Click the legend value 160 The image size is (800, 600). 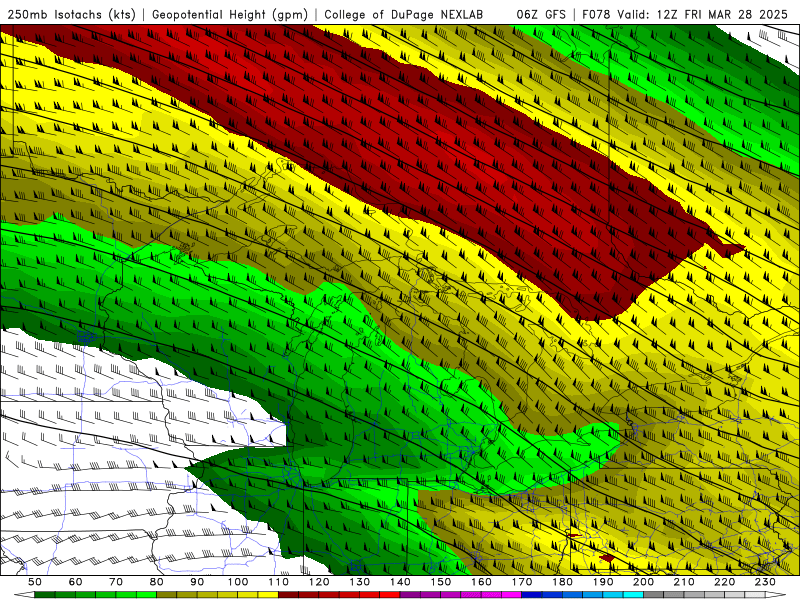pyautogui.click(x=481, y=582)
